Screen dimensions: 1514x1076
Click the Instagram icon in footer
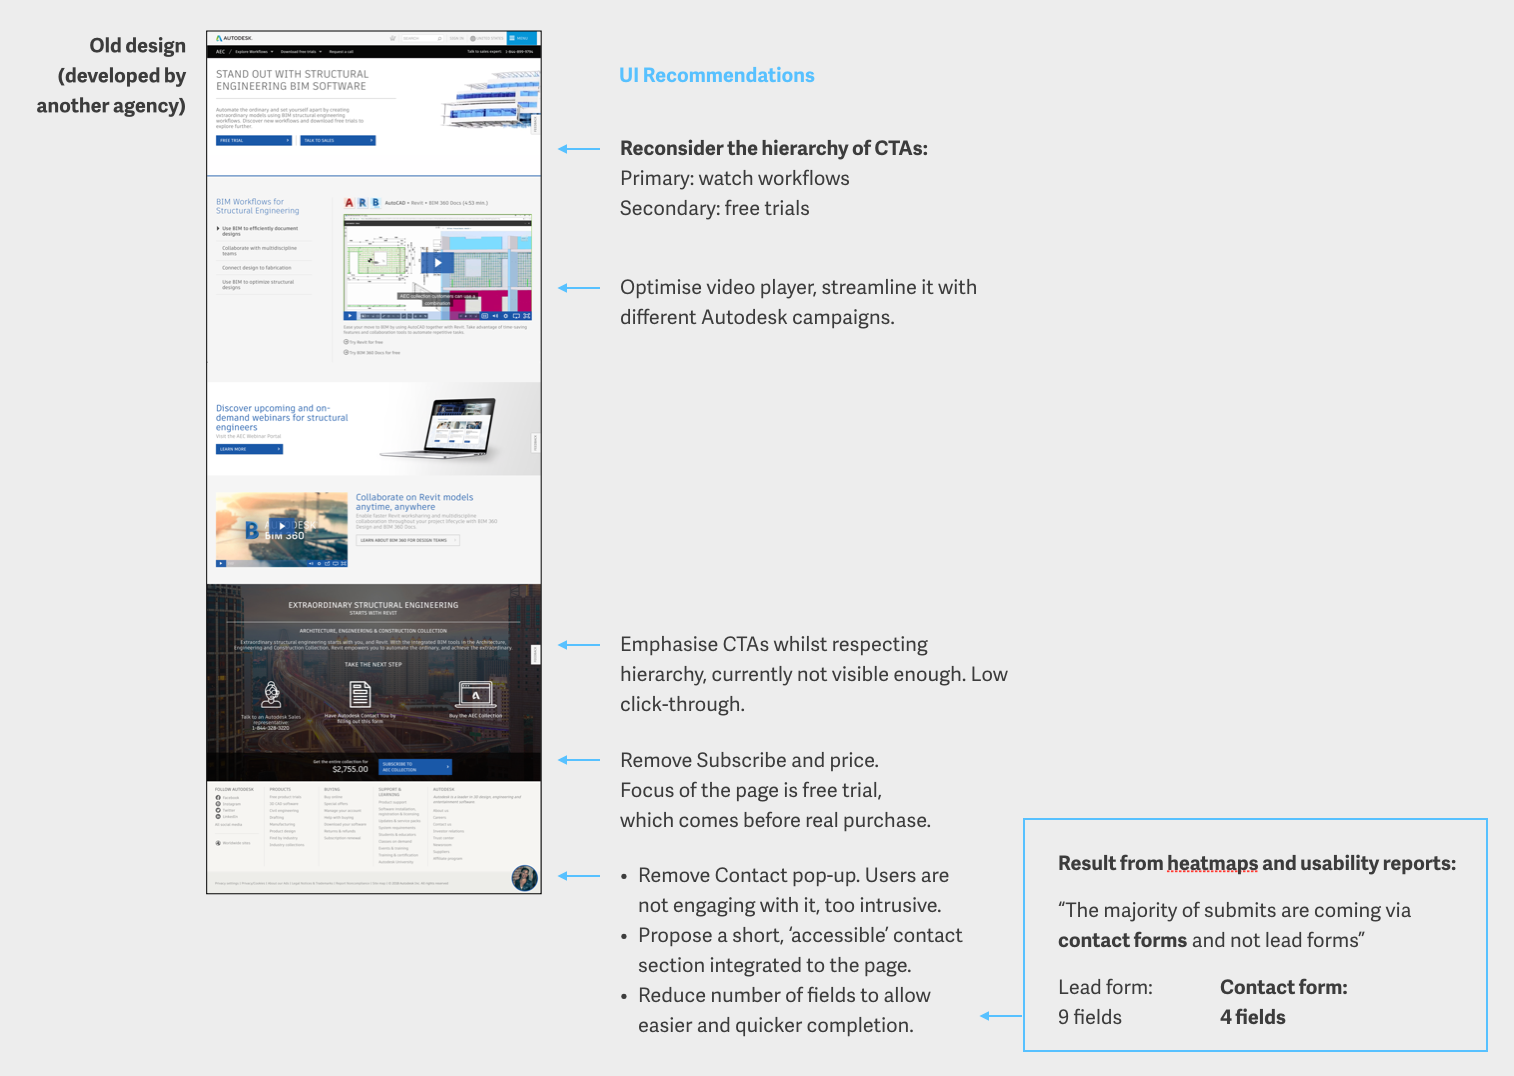(x=218, y=804)
